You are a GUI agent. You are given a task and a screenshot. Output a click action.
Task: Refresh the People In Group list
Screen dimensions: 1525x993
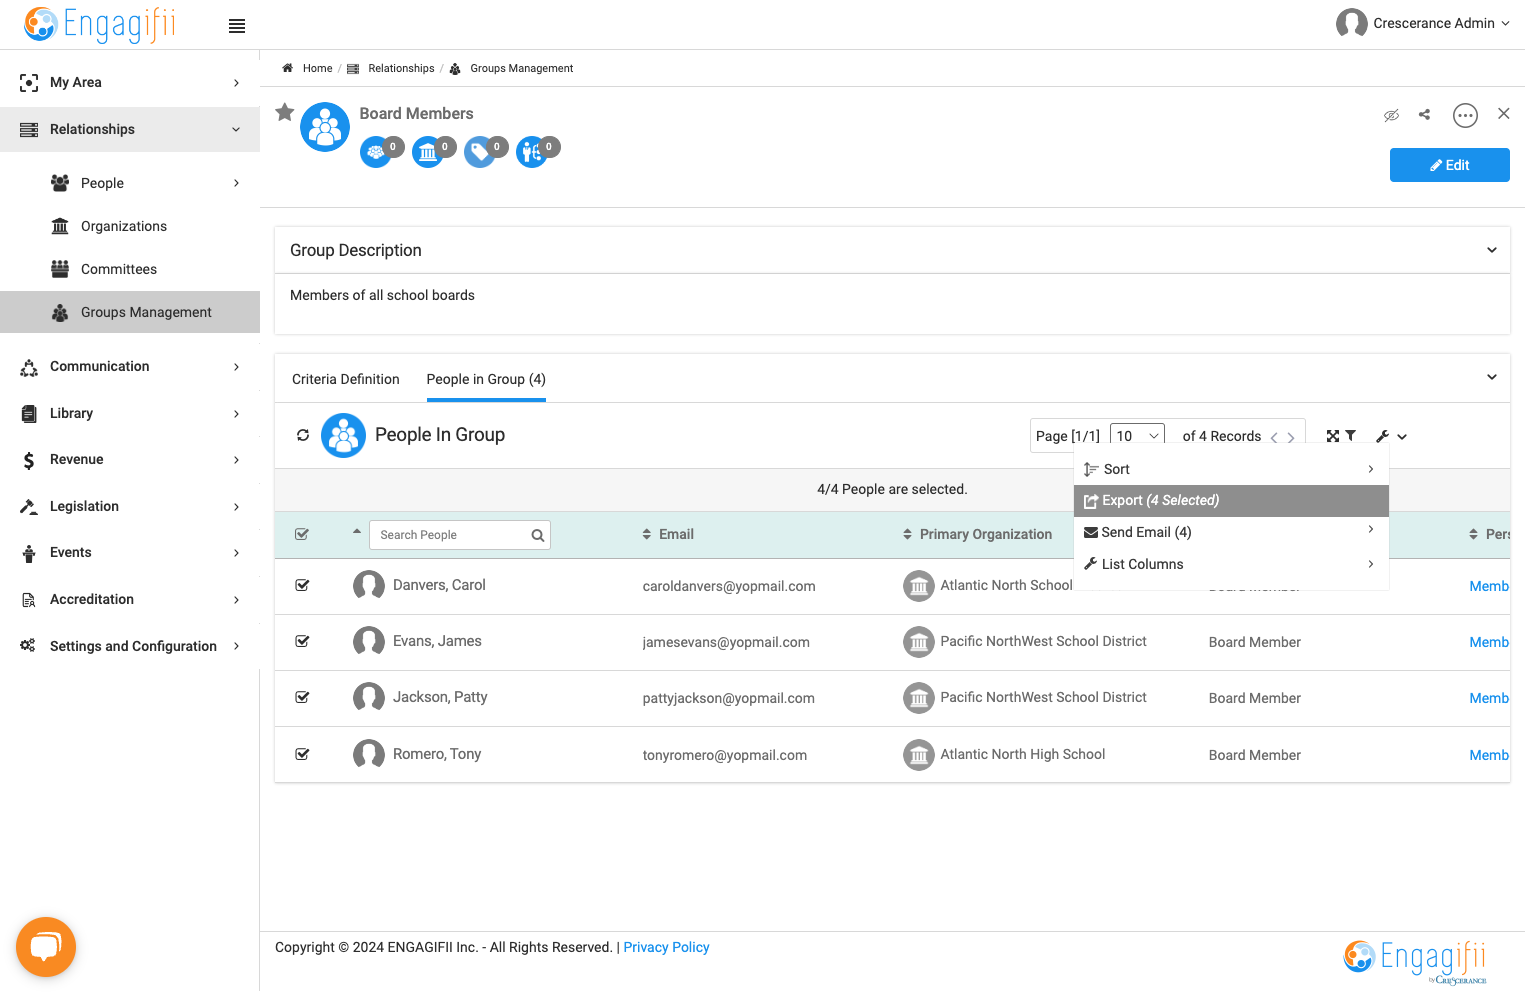[x=303, y=435]
